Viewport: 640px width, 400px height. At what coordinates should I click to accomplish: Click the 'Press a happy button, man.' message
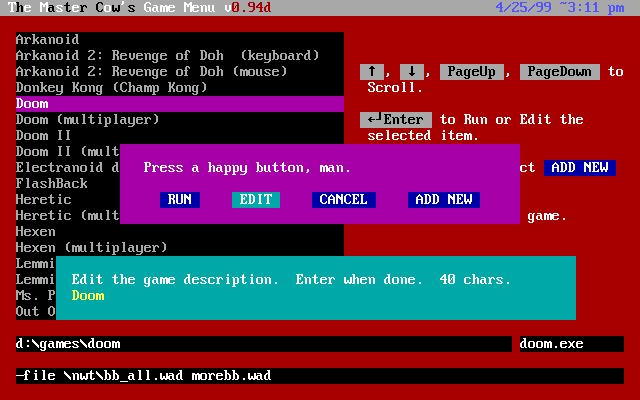247,168
